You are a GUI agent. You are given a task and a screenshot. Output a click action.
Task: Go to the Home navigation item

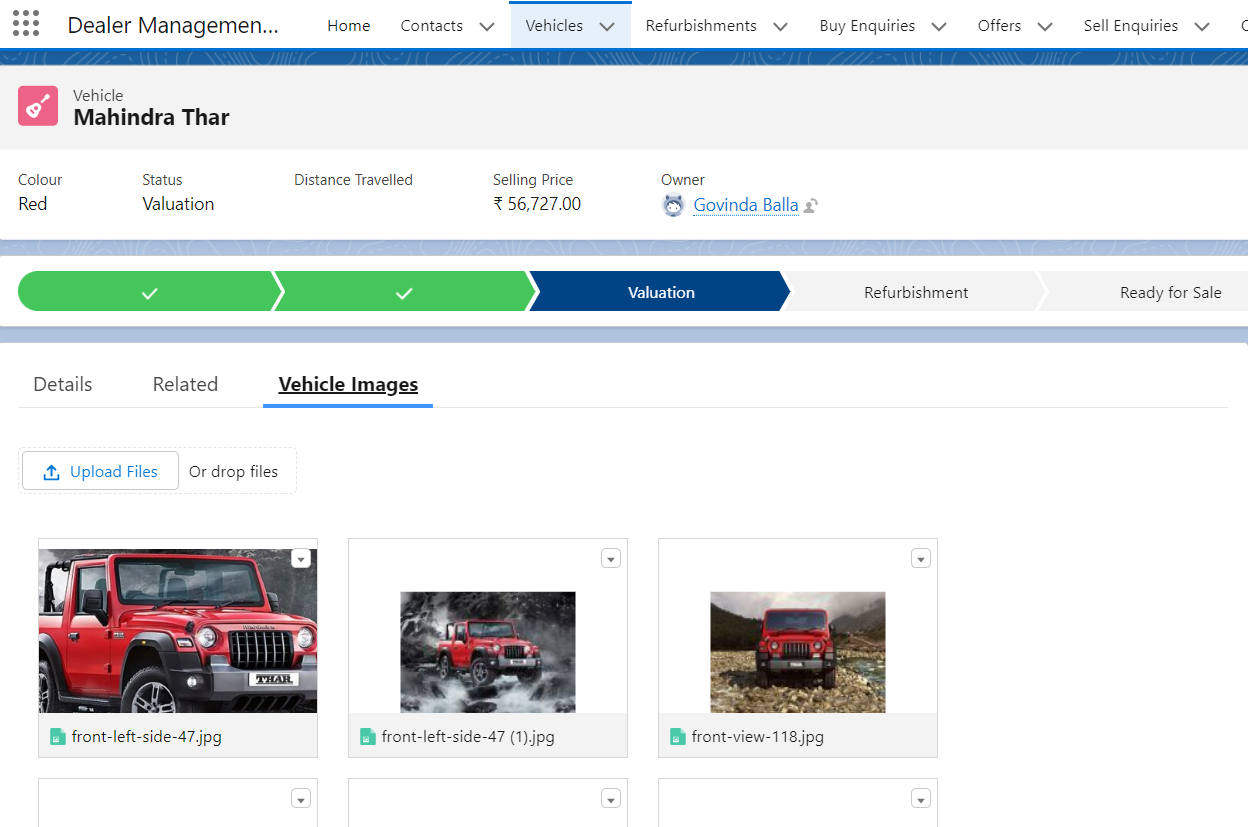click(349, 26)
